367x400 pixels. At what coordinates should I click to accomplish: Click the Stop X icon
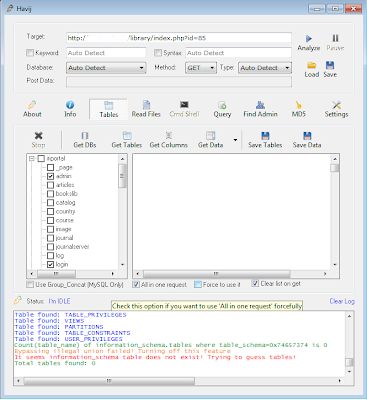38,135
